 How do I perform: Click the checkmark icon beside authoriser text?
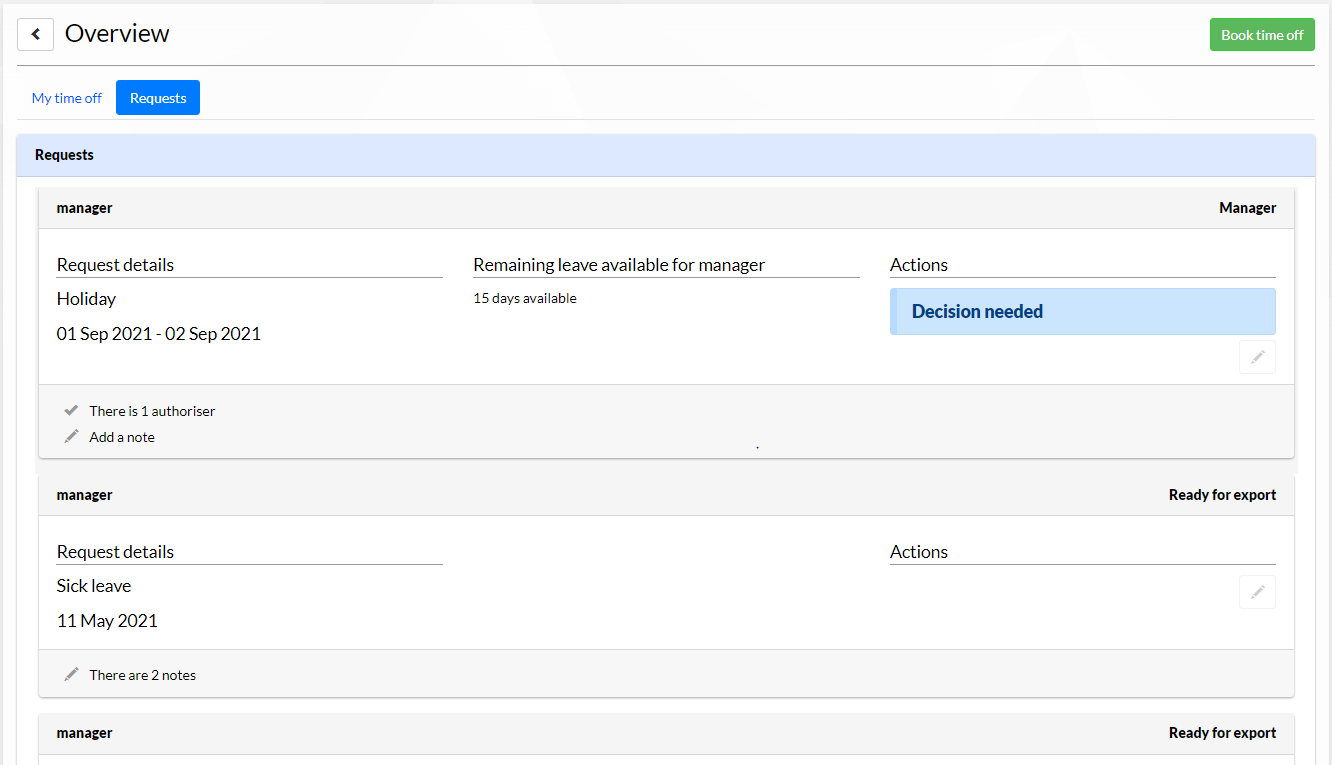pos(71,410)
